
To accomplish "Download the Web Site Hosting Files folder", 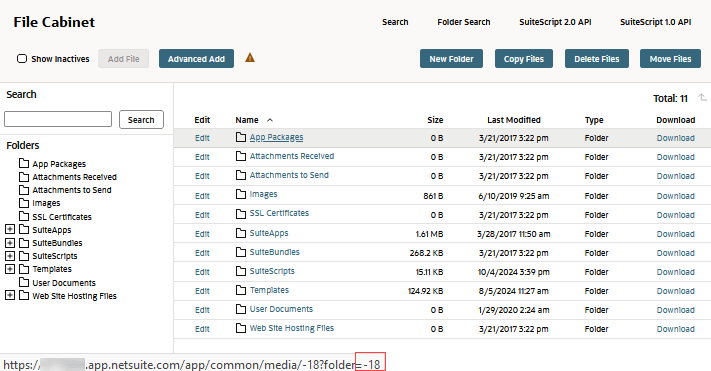I will point(676,329).
